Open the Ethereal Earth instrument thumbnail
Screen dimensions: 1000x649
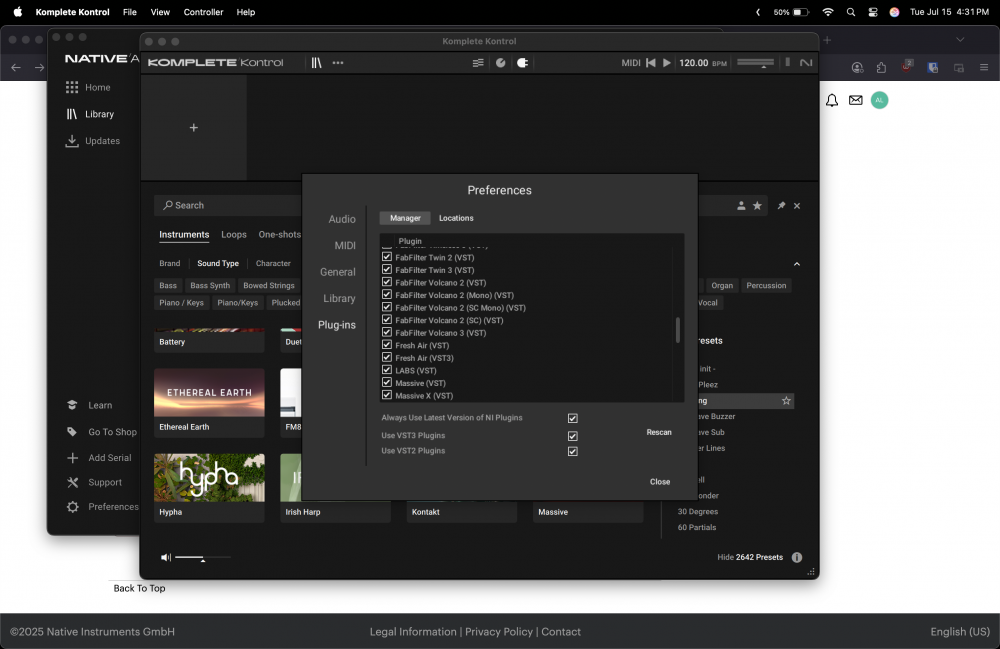click(x=209, y=393)
